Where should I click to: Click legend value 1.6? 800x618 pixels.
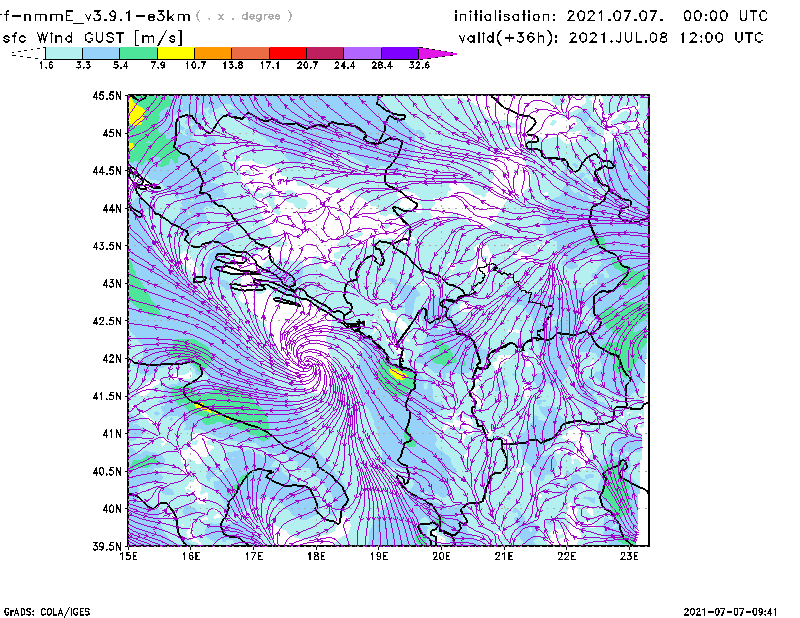point(46,65)
